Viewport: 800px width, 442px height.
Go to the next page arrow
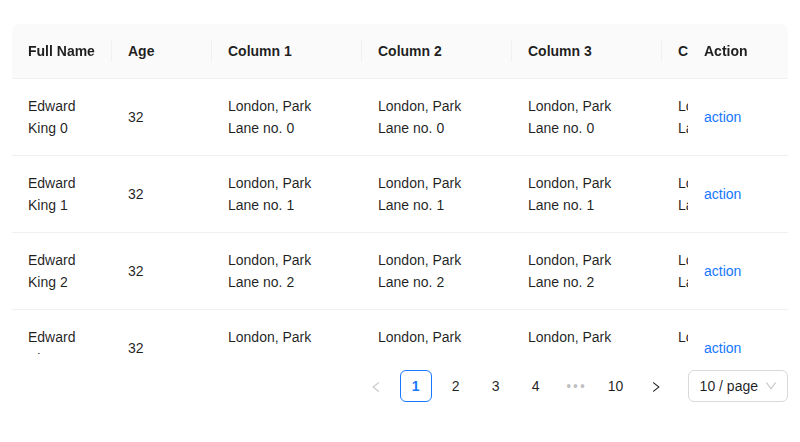tap(656, 387)
